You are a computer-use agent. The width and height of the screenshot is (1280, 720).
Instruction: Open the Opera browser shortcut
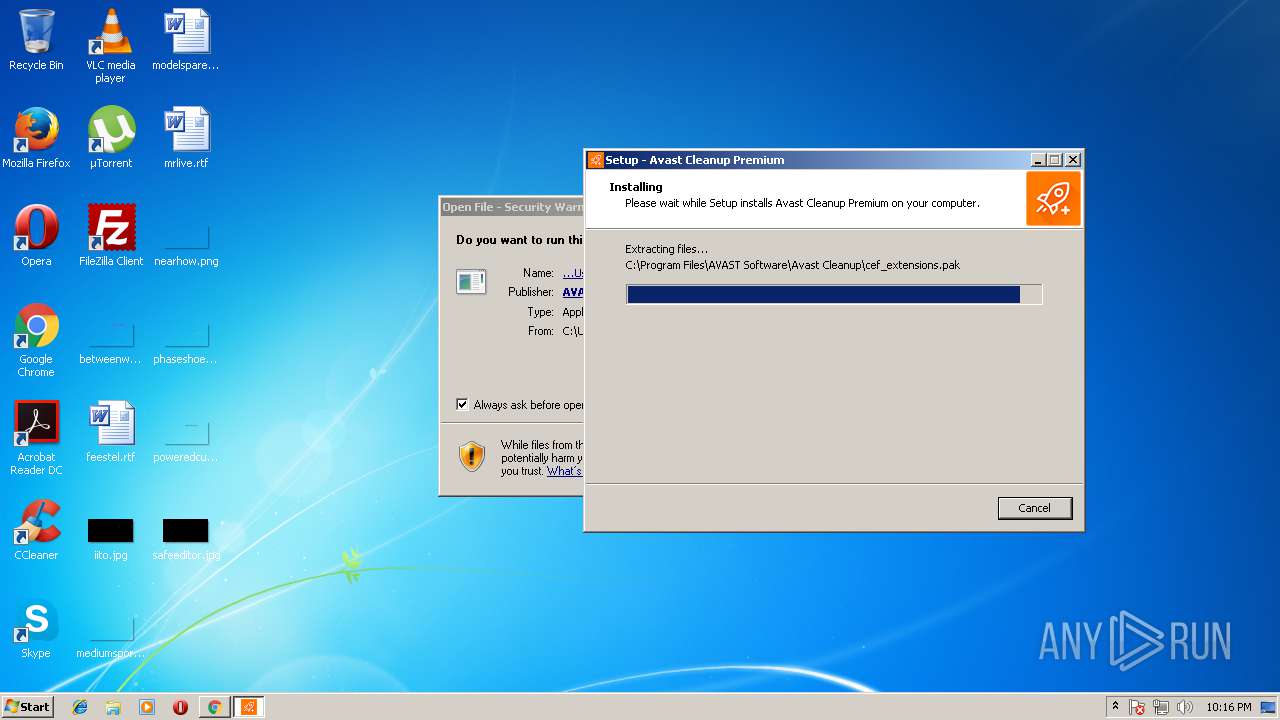coord(36,236)
